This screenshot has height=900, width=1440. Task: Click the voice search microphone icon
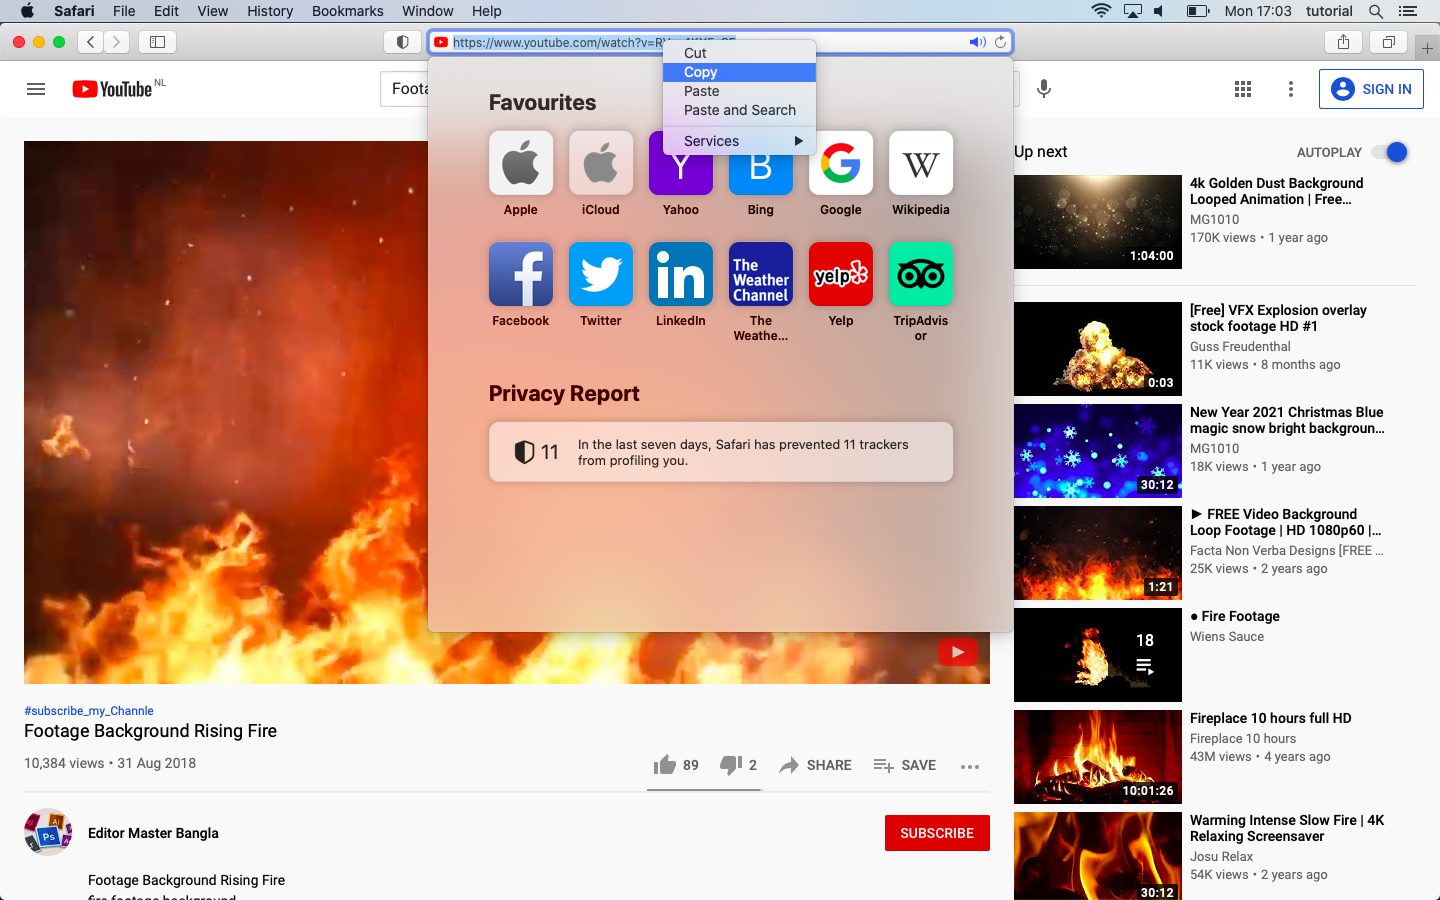[x=1043, y=89]
